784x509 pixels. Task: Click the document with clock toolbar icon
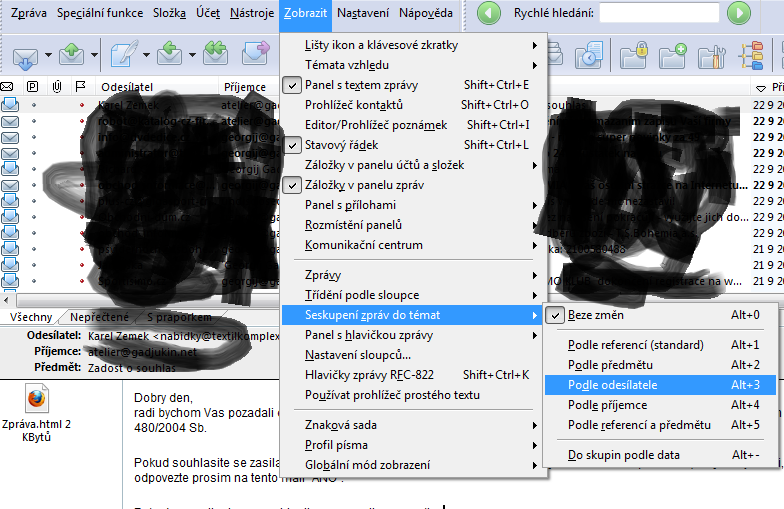tap(588, 55)
